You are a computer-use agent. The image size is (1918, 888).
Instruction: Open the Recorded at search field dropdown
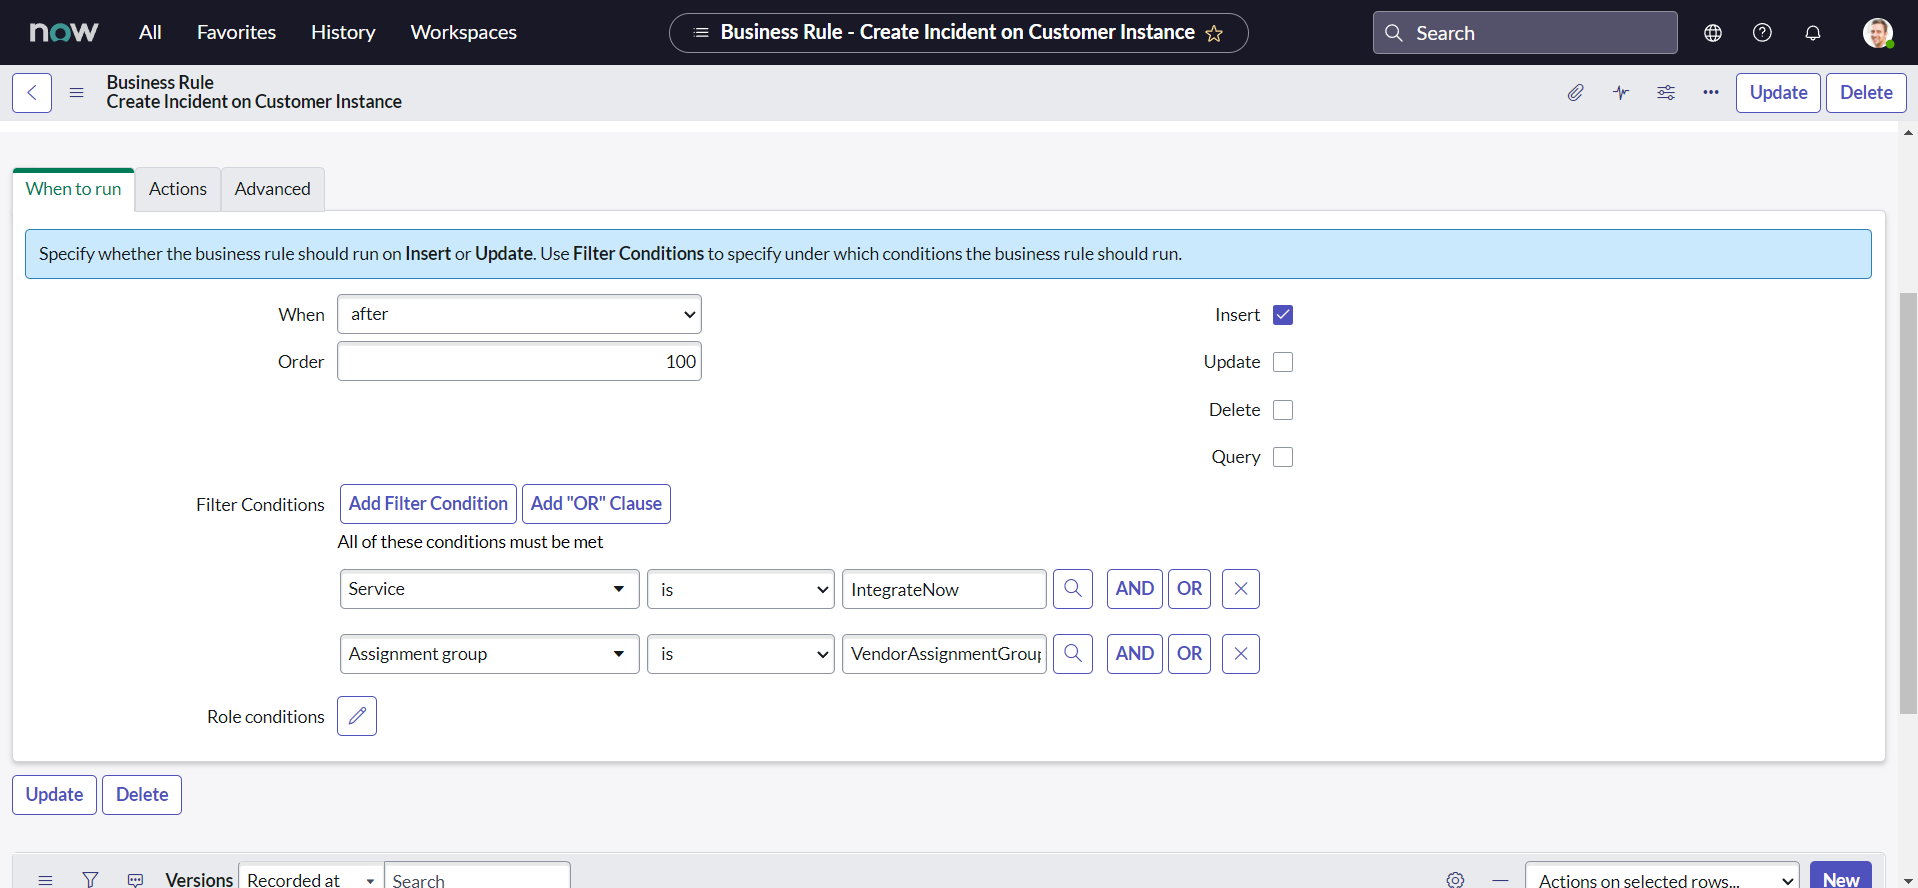311,877
